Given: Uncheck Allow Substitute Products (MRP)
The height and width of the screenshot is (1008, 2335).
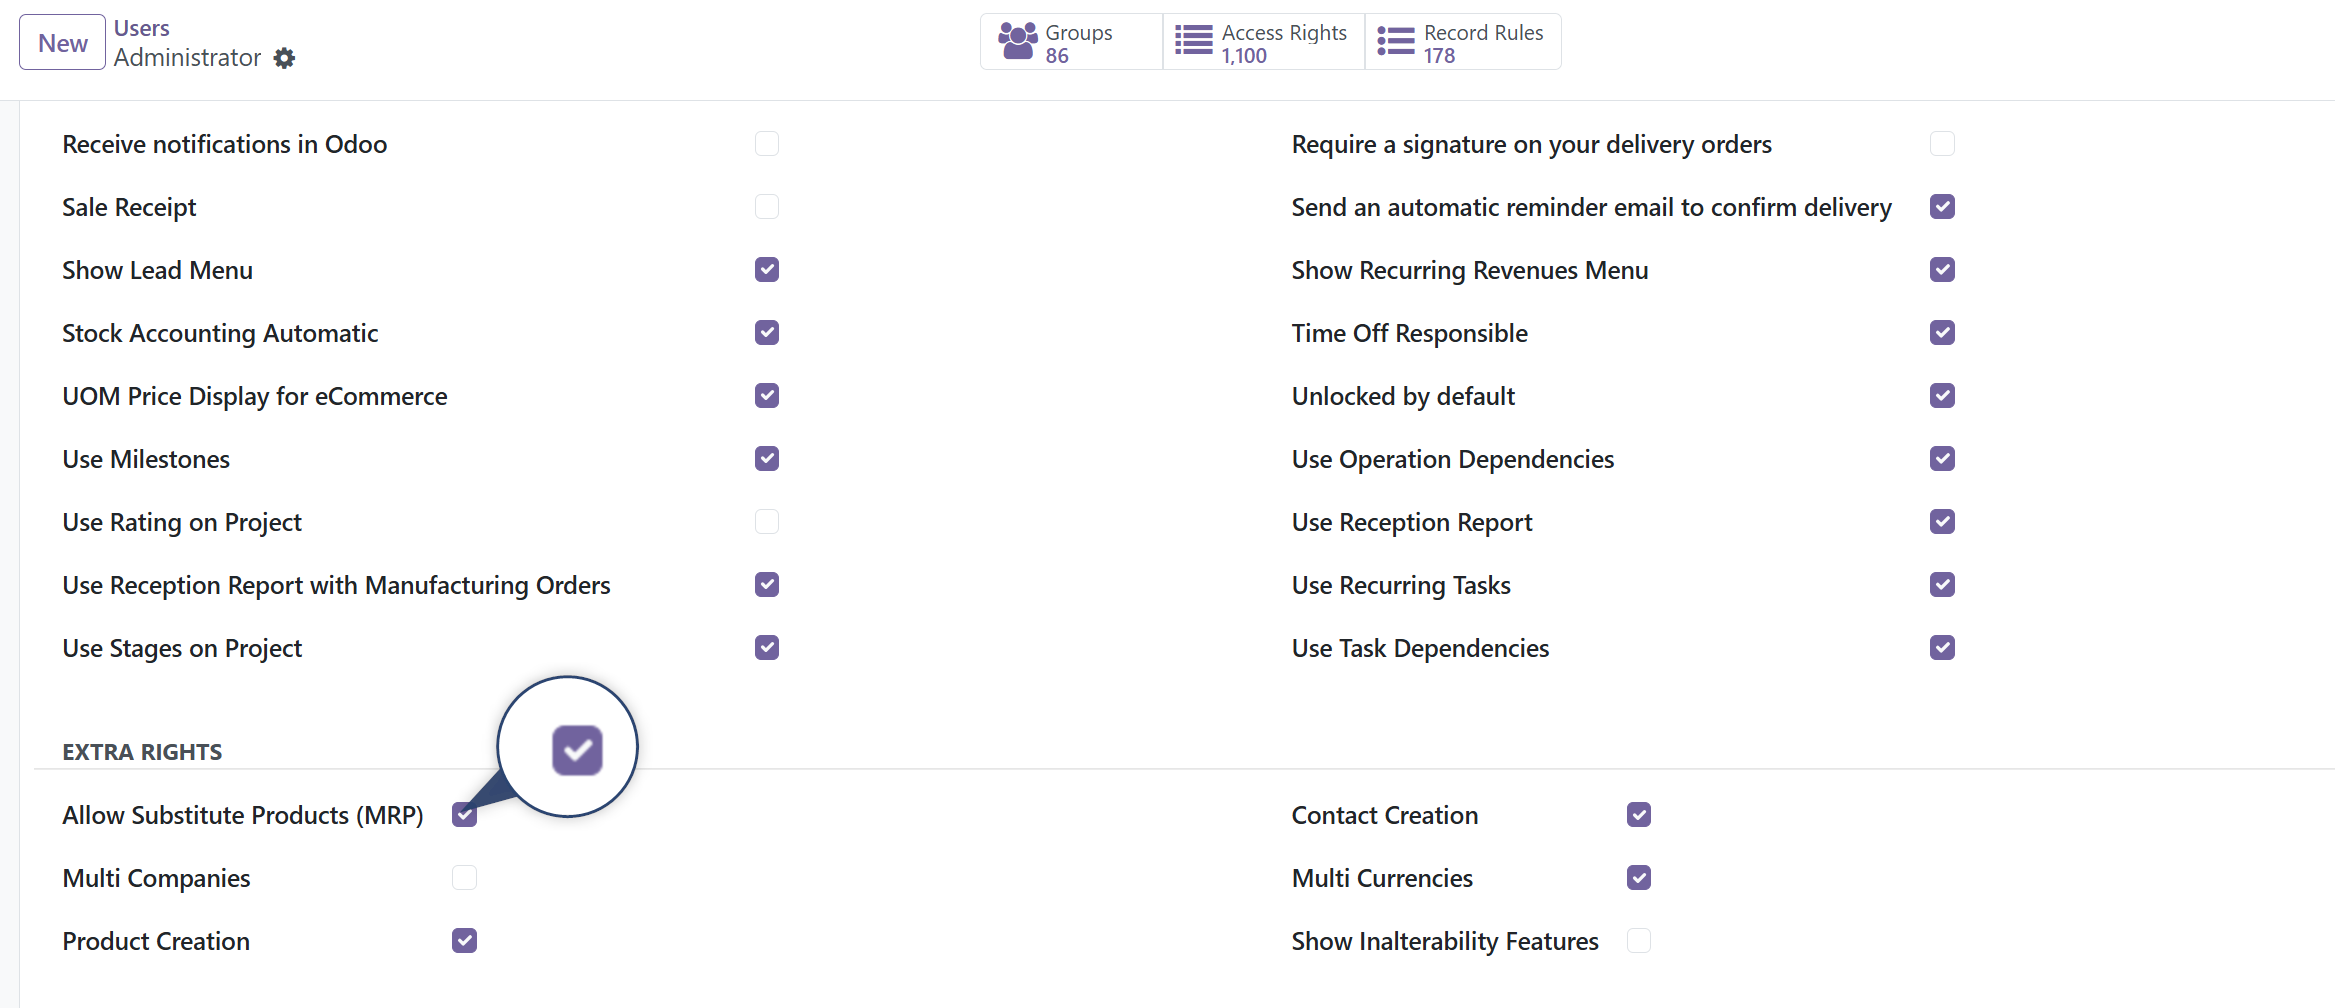Looking at the screenshot, I should (x=464, y=814).
